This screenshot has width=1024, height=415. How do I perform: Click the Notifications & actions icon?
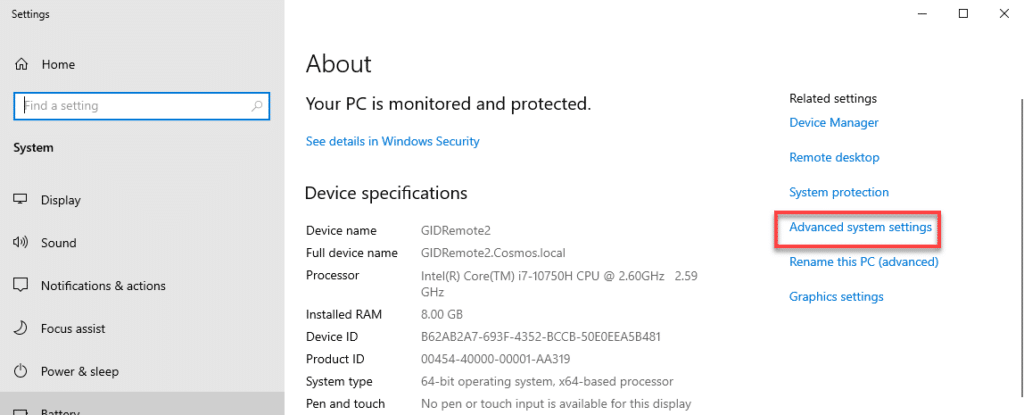tap(21, 286)
